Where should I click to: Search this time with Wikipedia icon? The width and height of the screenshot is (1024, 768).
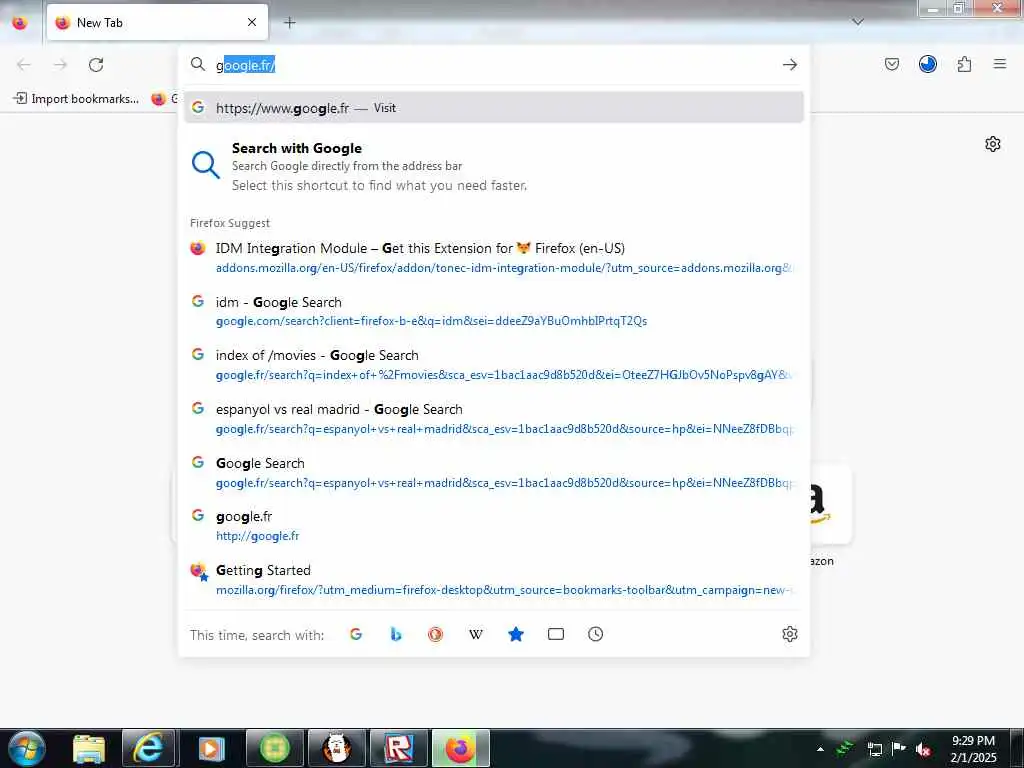[x=476, y=634]
